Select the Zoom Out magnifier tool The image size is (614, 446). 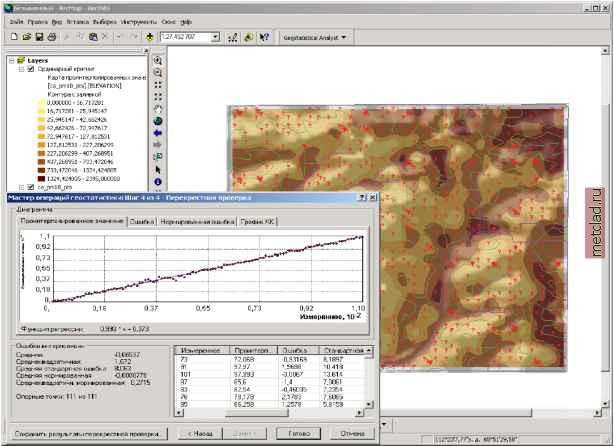158,73
